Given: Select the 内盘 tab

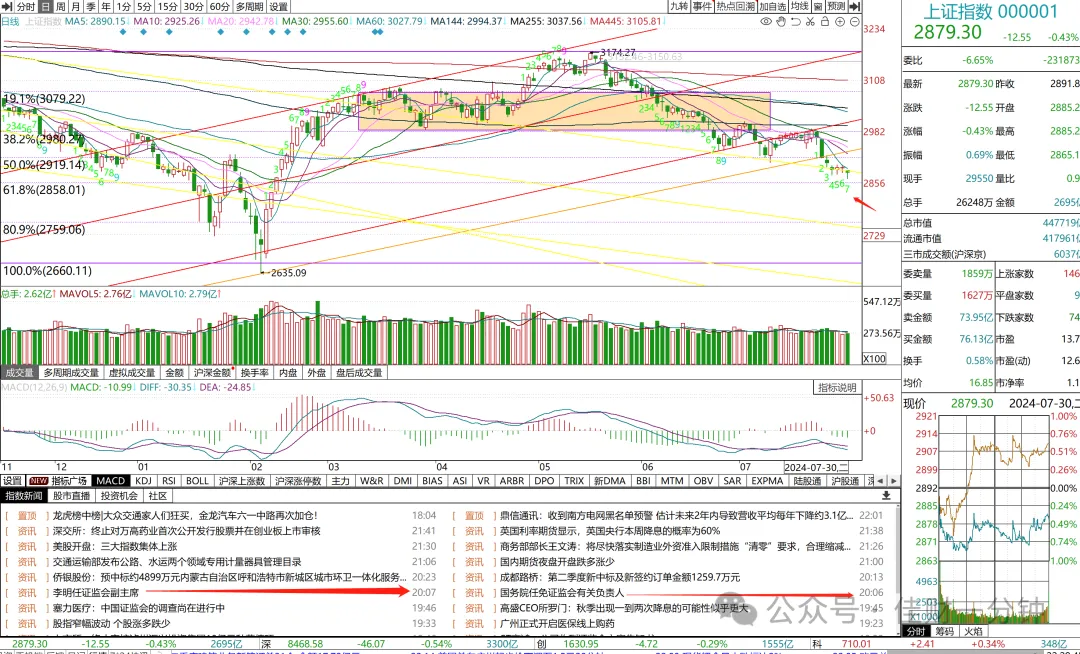Looking at the screenshot, I should click(288, 372).
